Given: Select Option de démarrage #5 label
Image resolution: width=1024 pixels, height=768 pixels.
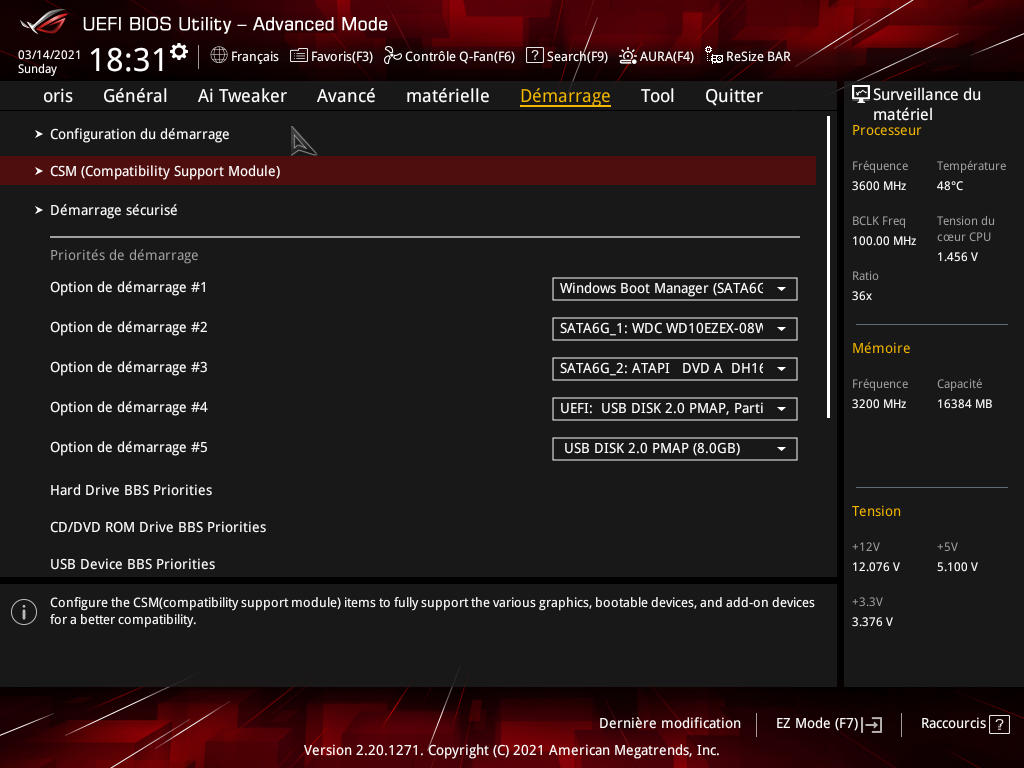Looking at the screenshot, I should (x=129, y=448).
